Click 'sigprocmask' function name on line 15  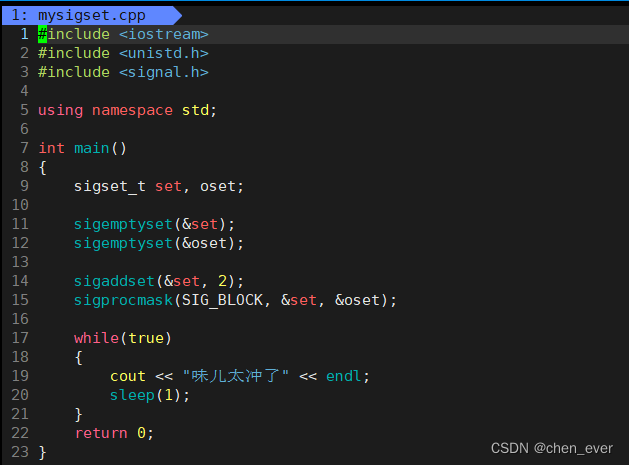tap(123, 301)
